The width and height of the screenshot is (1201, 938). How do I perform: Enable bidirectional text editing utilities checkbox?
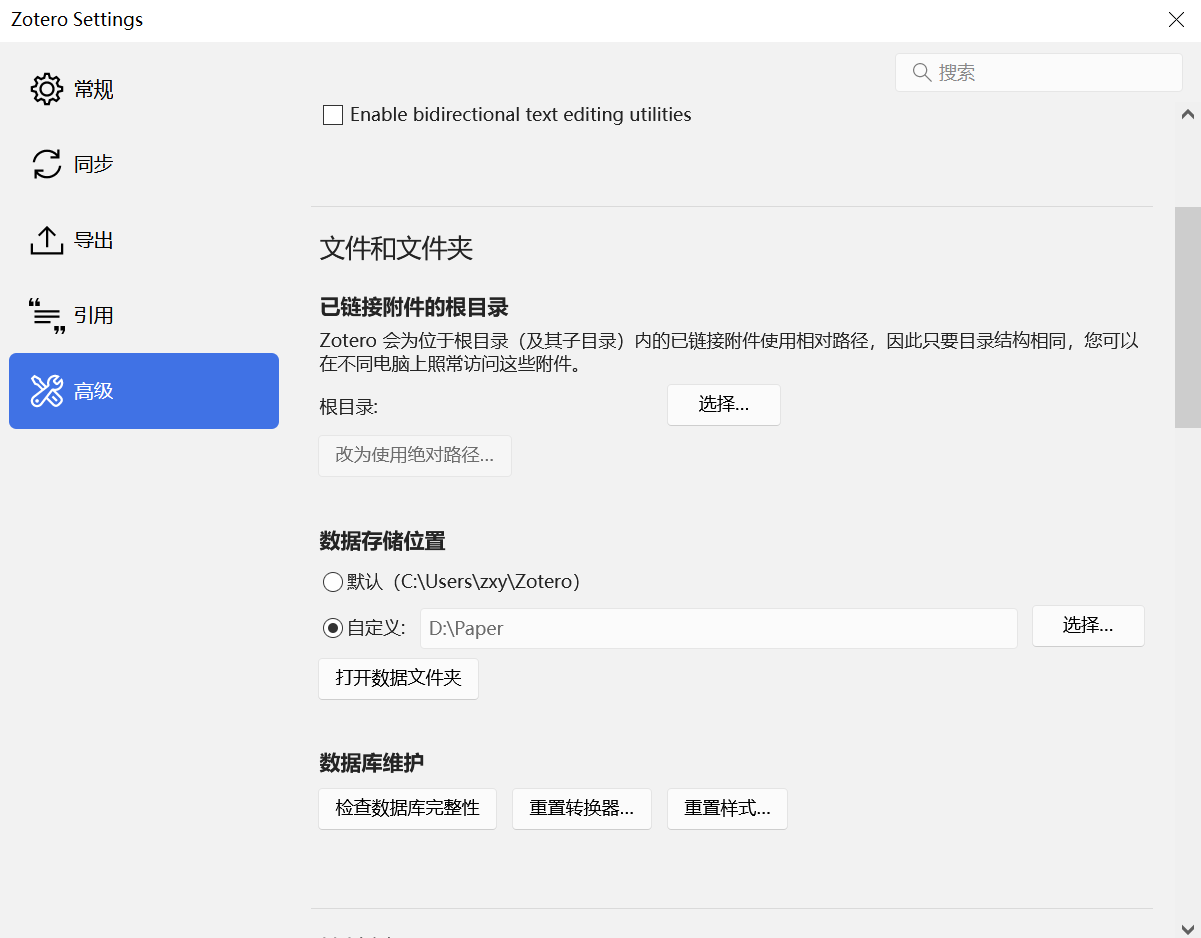[x=333, y=115]
